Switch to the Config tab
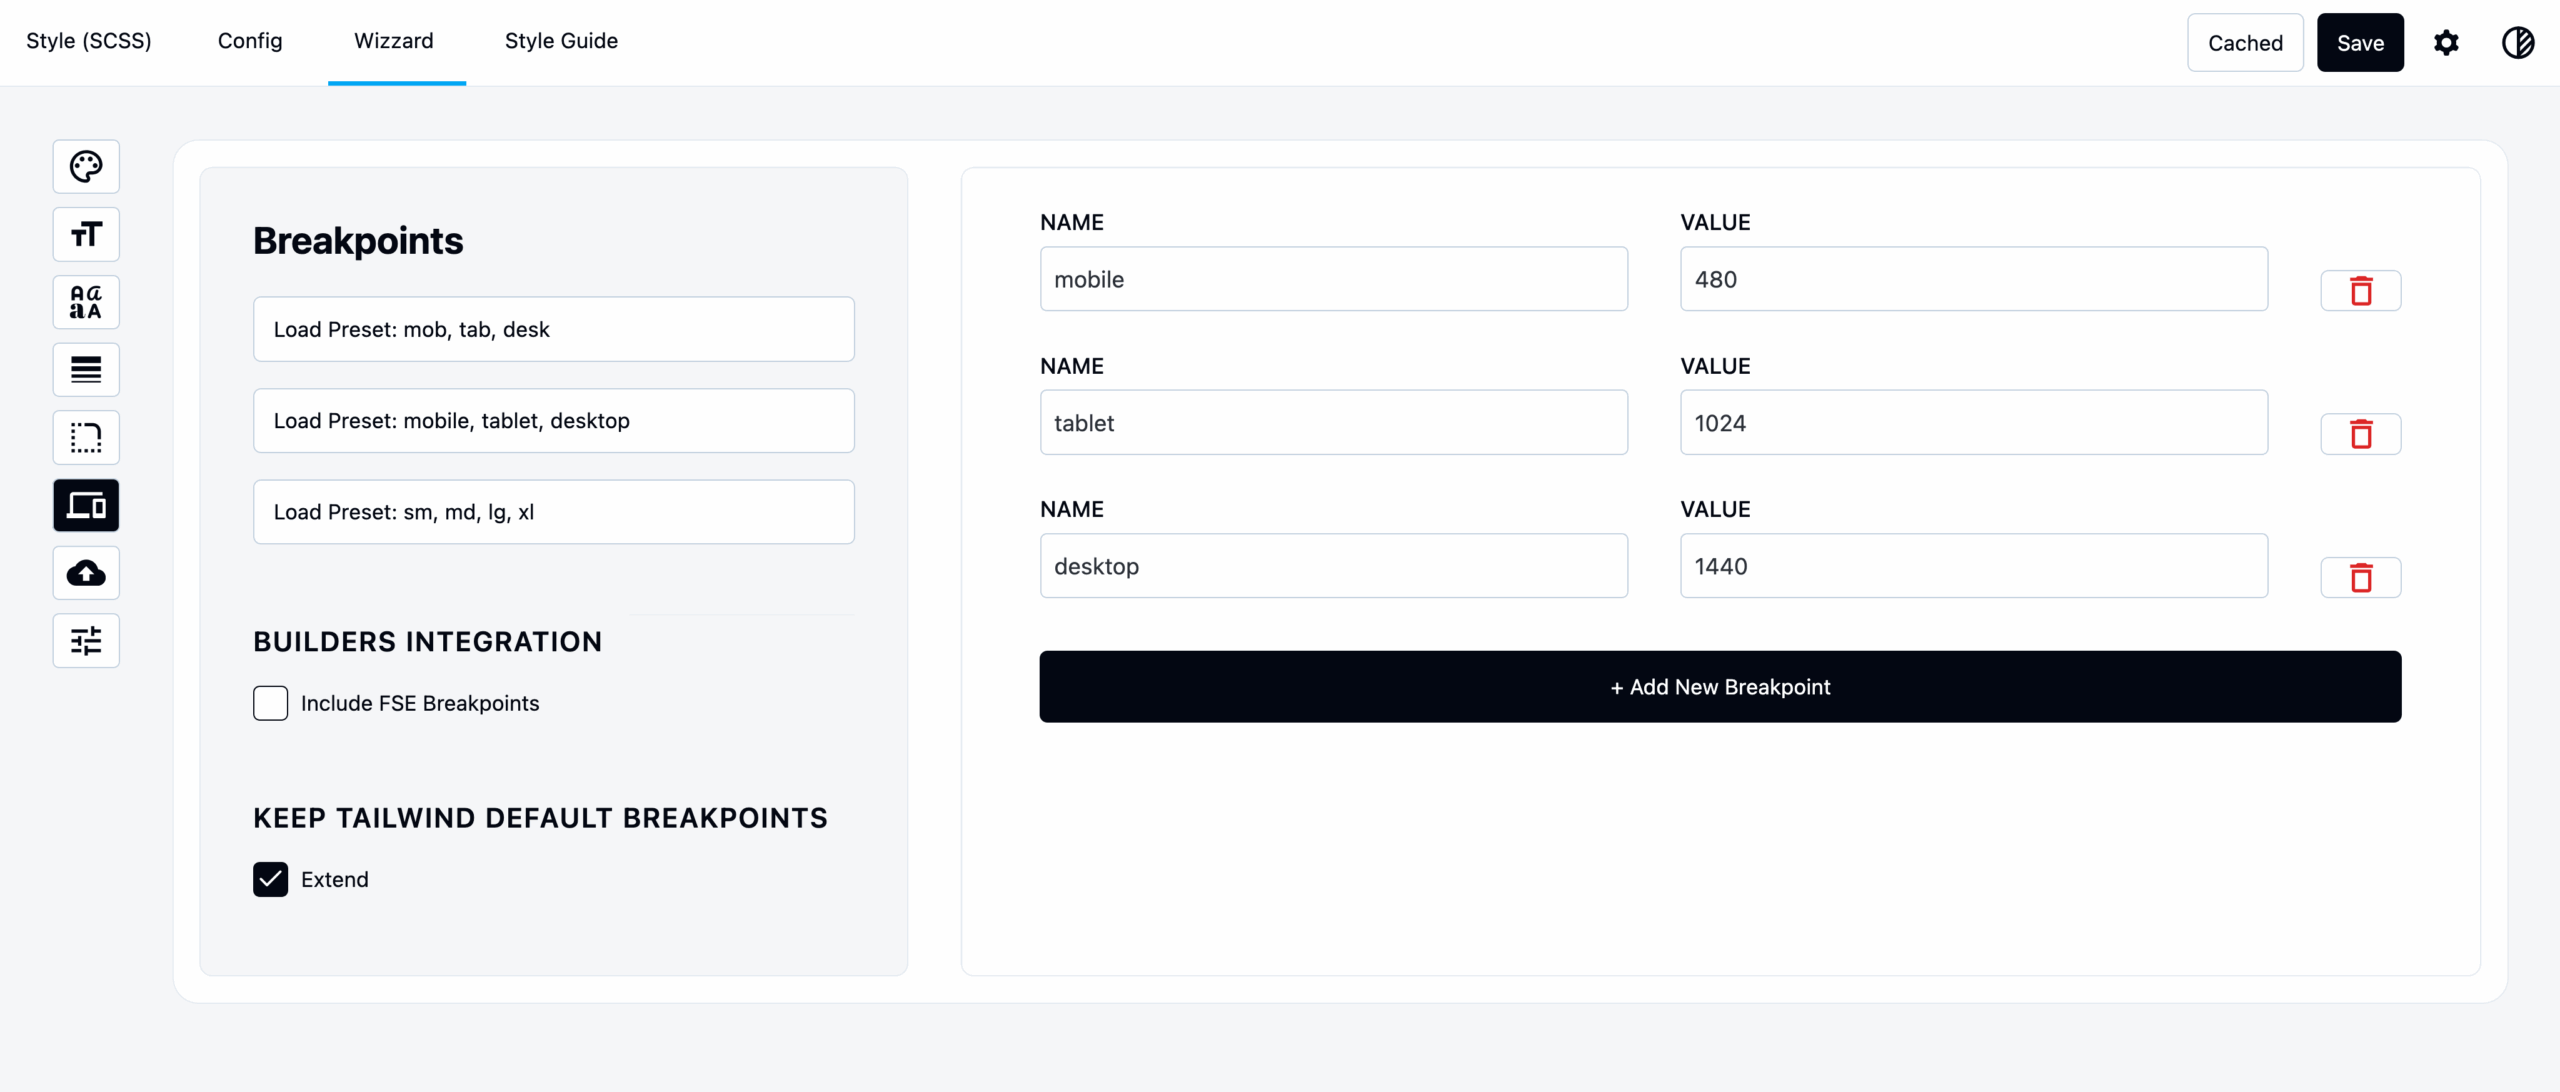The image size is (2560, 1092). coord(249,41)
